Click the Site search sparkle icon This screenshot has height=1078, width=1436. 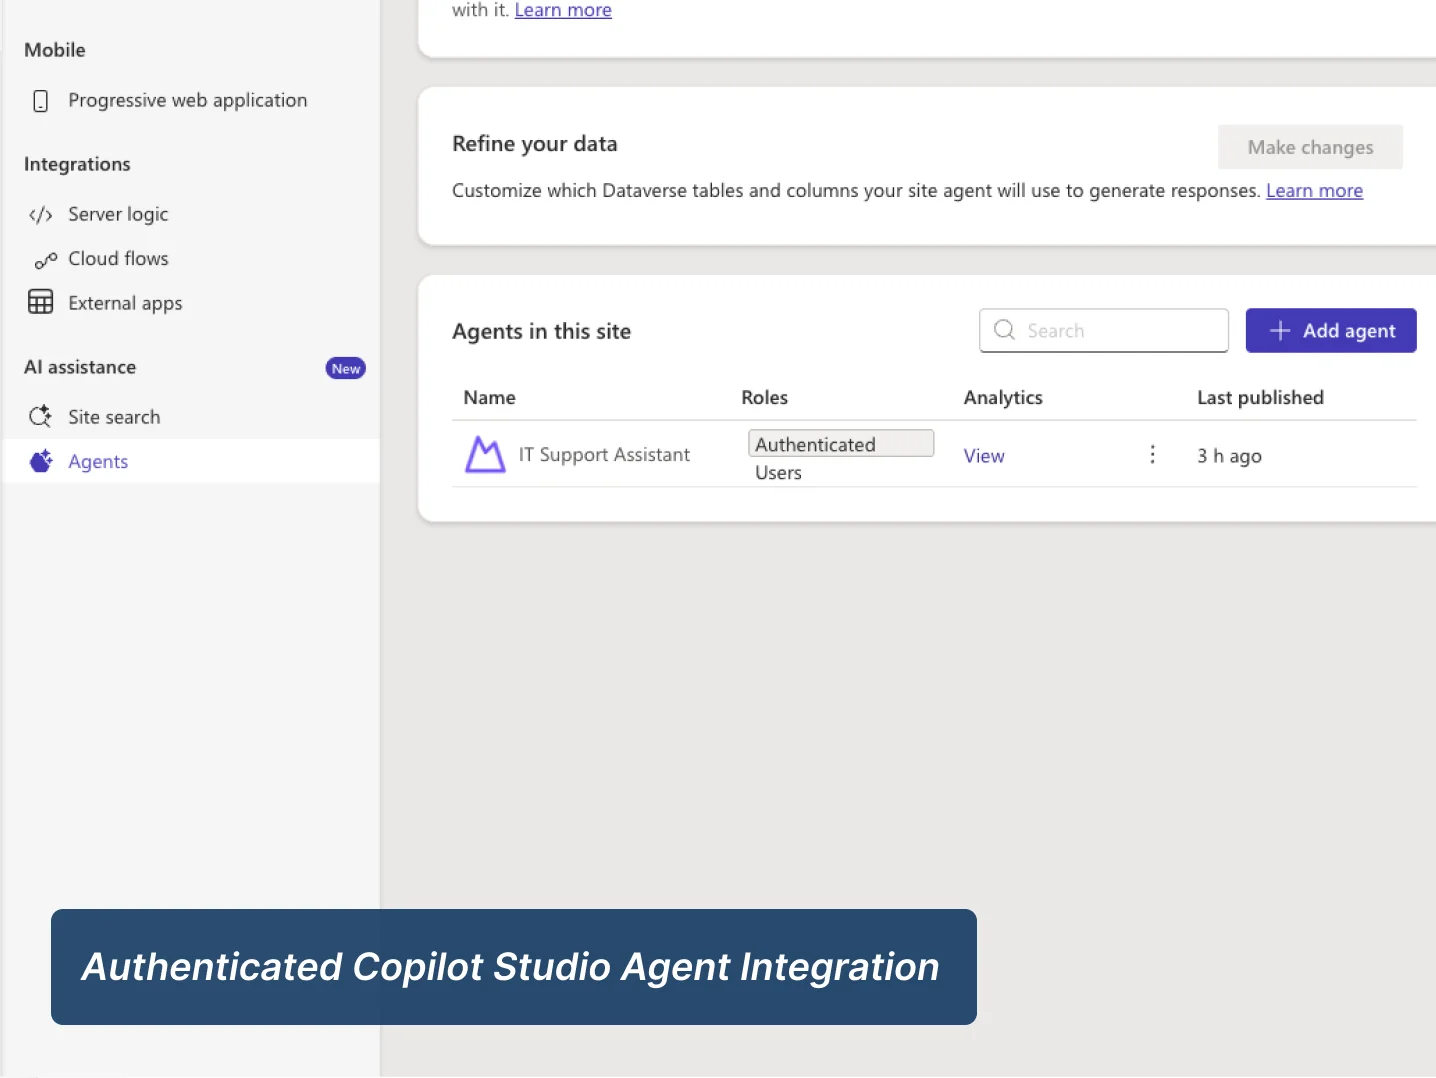(x=41, y=416)
